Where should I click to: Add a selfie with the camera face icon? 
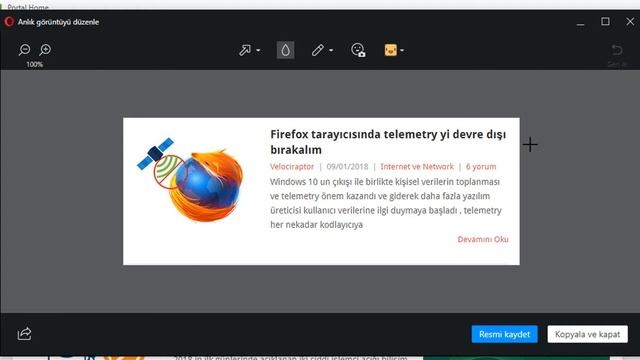(x=358, y=50)
